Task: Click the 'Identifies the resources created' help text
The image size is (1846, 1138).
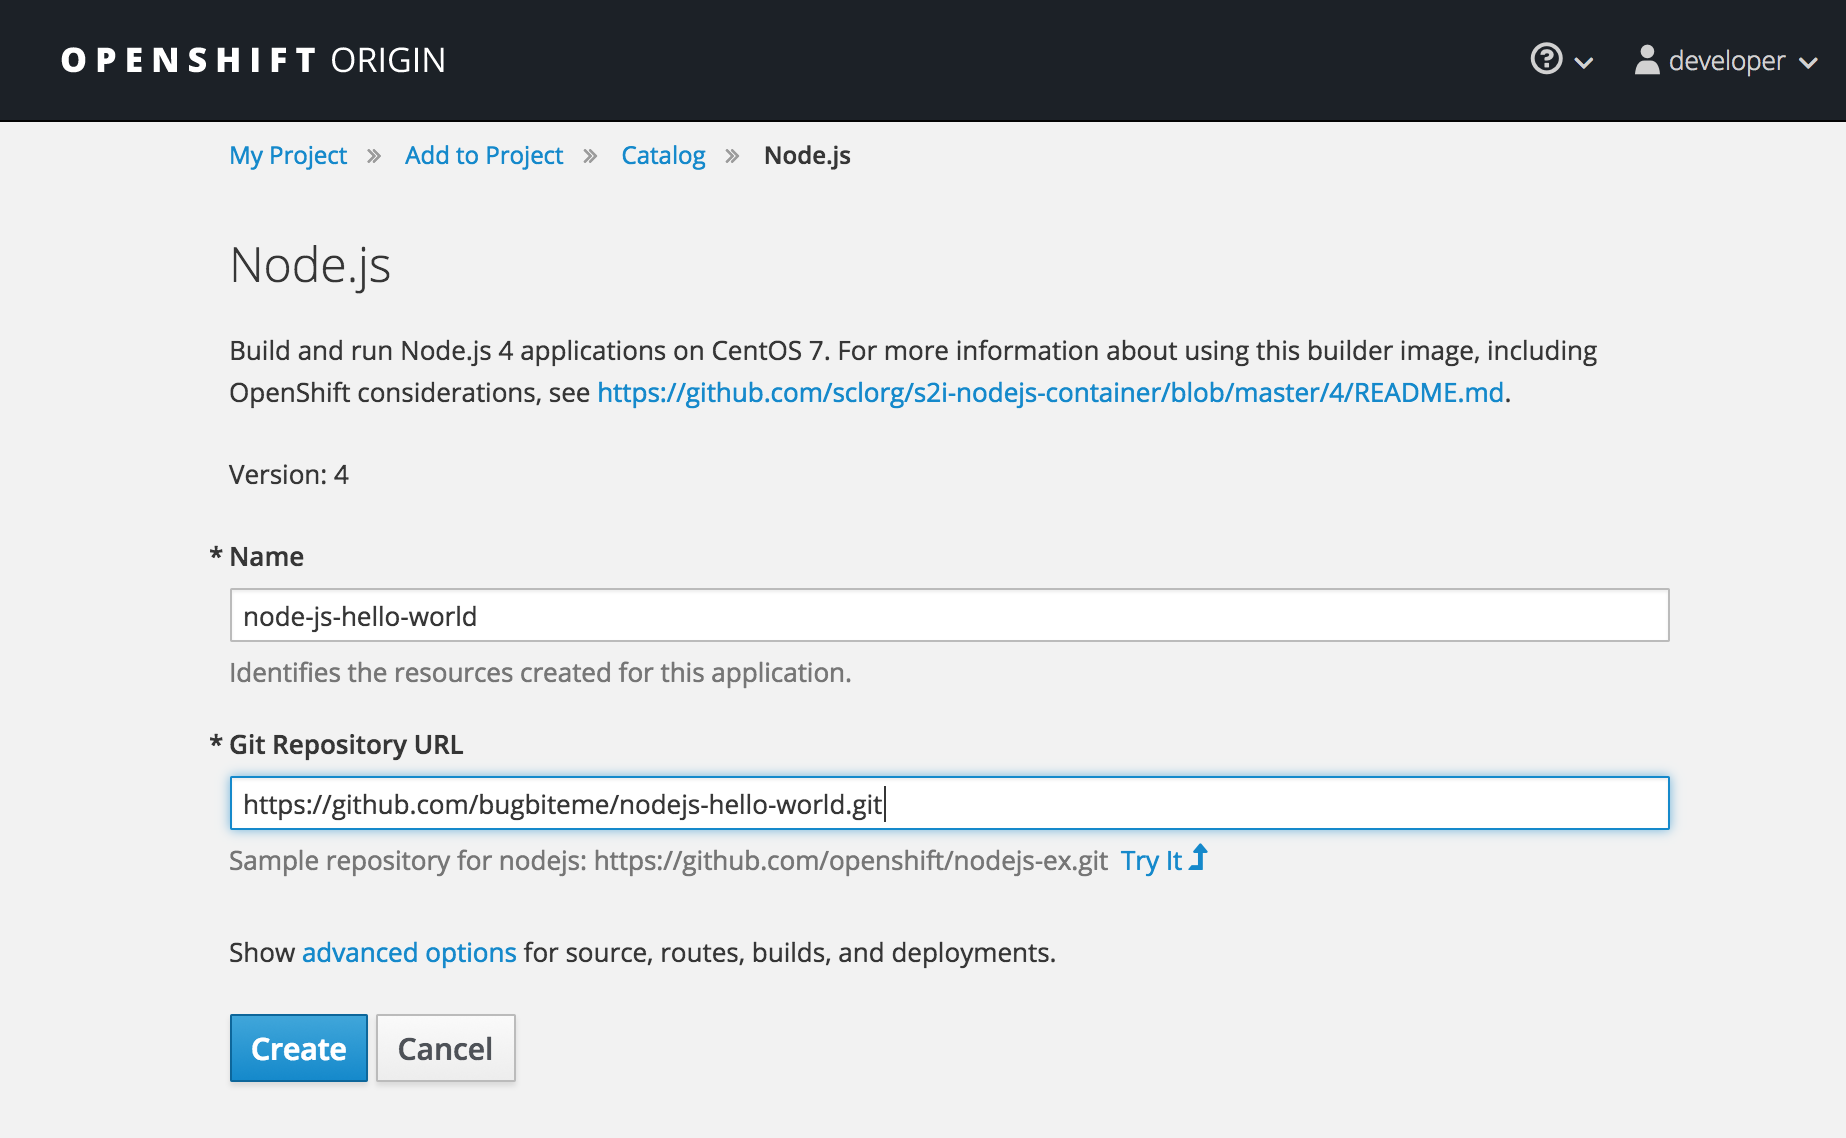Action: [x=540, y=672]
